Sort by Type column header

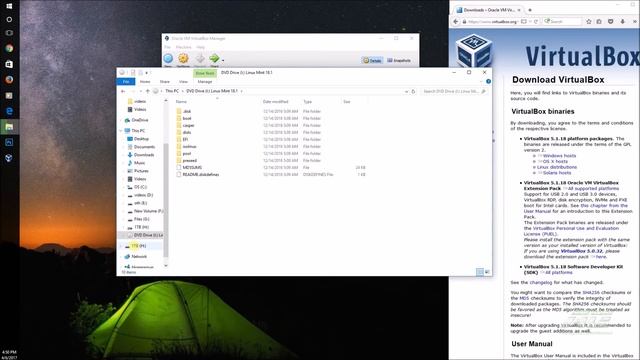pyautogui.click(x=307, y=102)
